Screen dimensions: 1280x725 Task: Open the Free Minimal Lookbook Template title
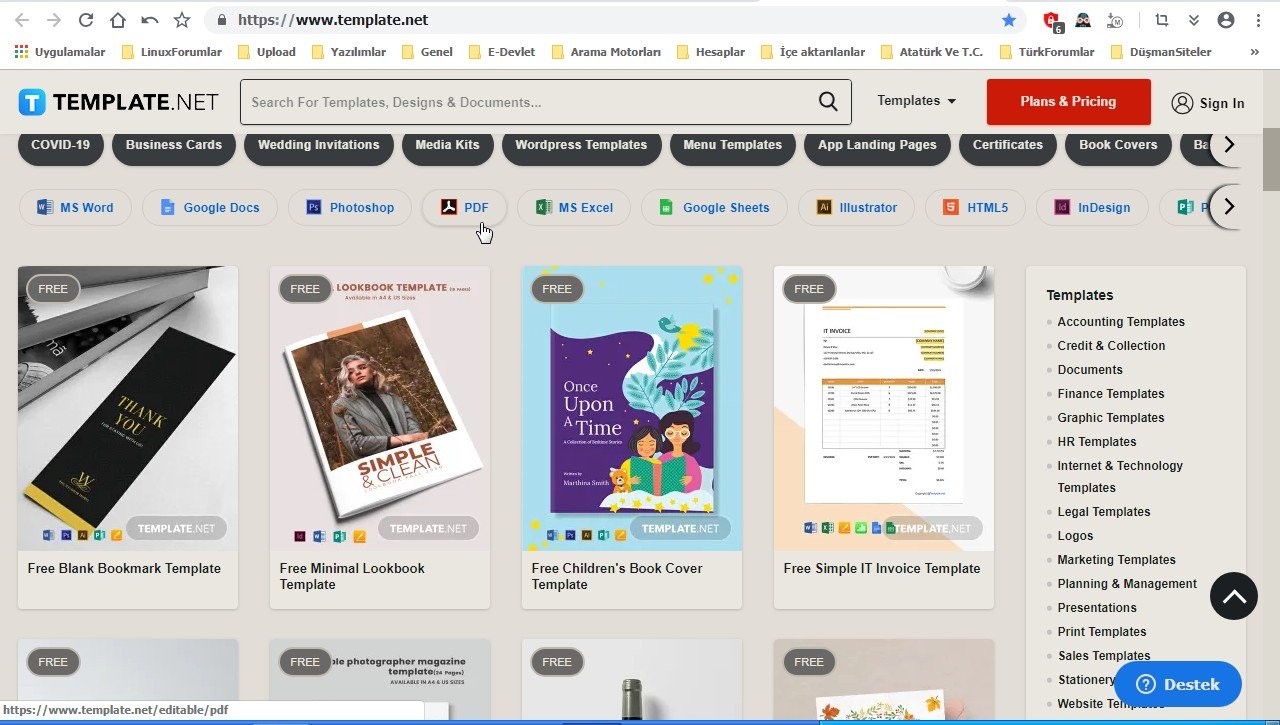[x=352, y=576]
